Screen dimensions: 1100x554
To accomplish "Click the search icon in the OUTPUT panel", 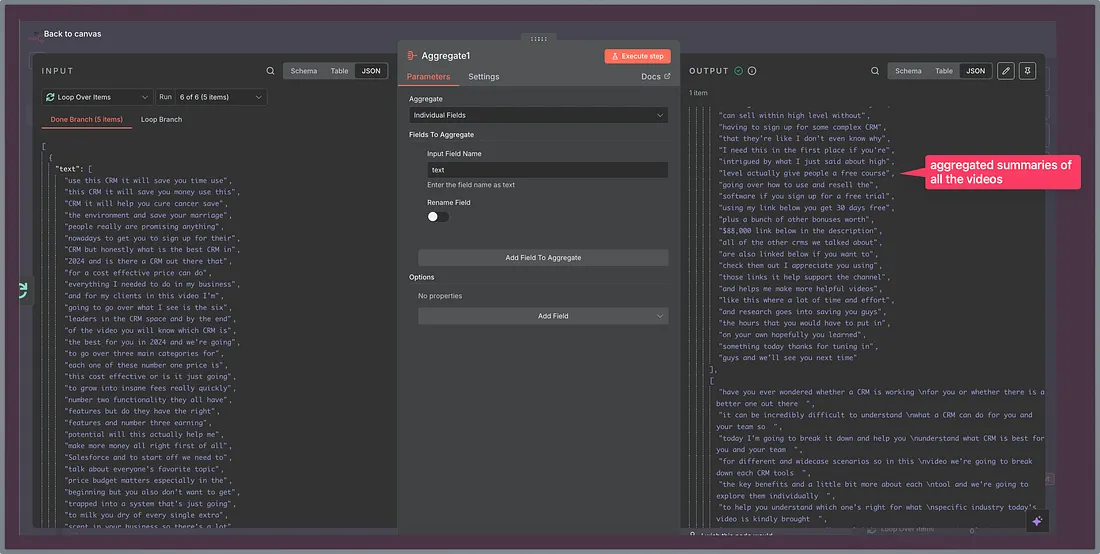I will (875, 71).
